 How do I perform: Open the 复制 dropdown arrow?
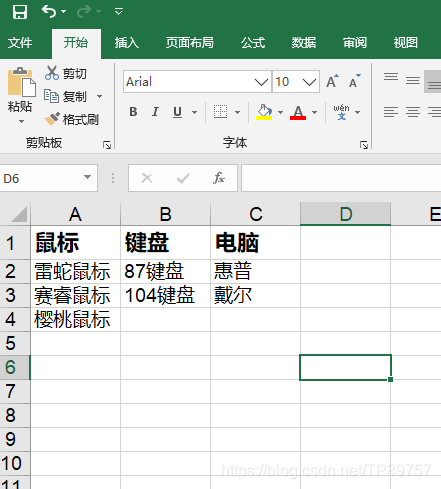click(x=99, y=97)
